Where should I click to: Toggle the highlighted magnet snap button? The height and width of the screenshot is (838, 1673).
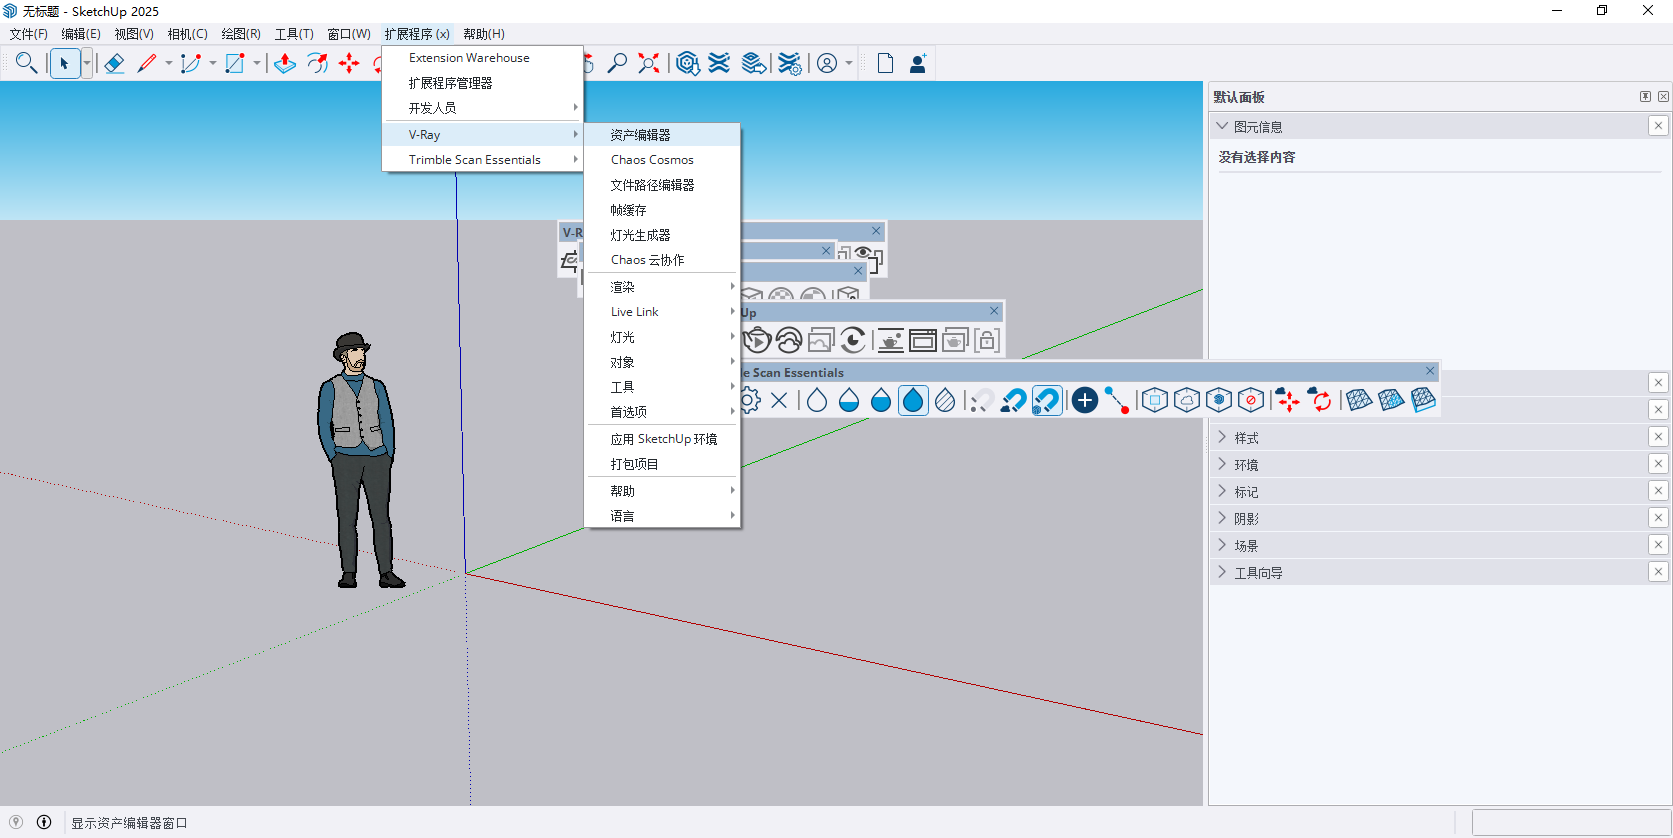(x=1046, y=400)
